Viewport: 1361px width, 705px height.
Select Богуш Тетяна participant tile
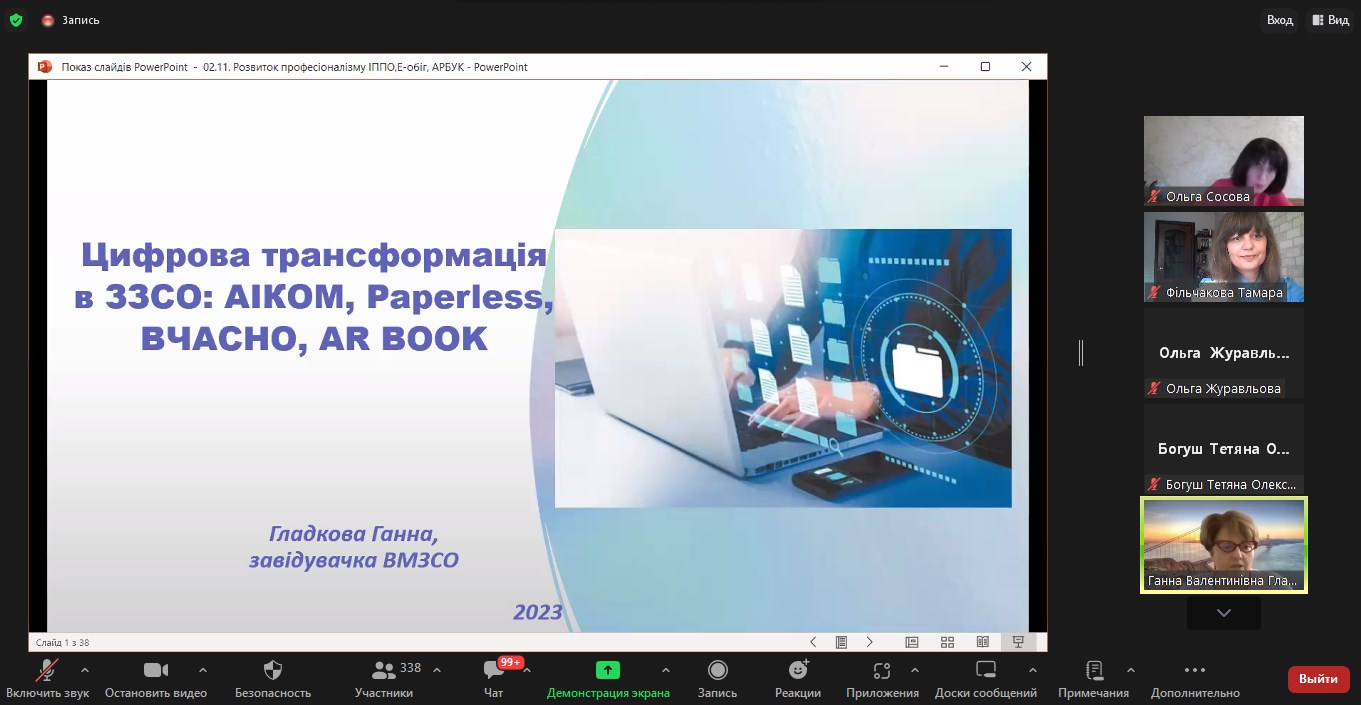pos(1224,449)
